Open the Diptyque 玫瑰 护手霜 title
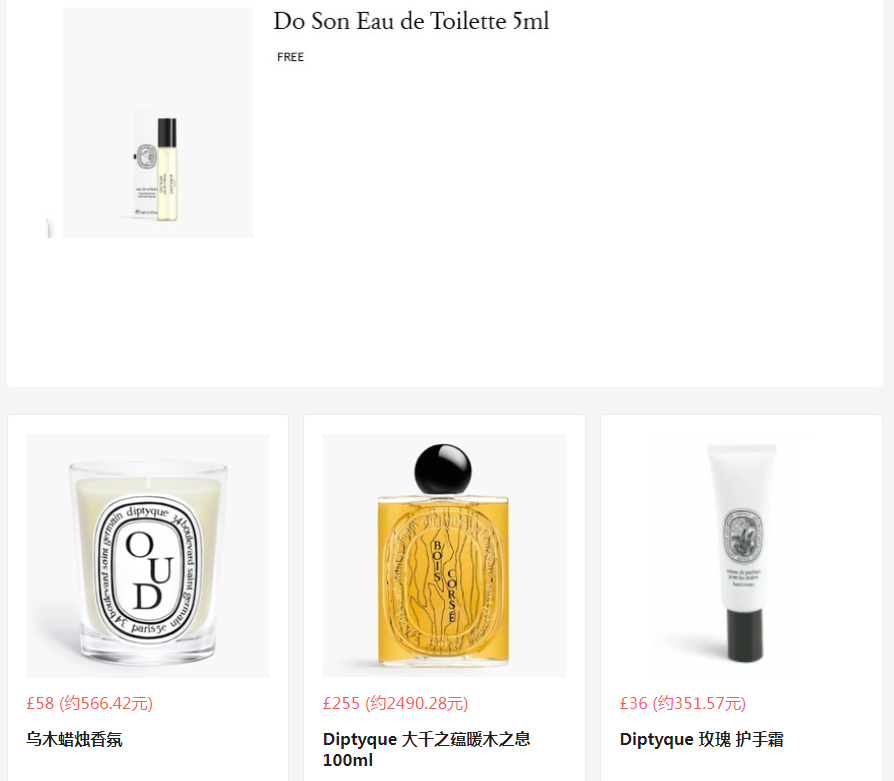Image resolution: width=894 pixels, height=781 pixels. click(x=702, y=739)
